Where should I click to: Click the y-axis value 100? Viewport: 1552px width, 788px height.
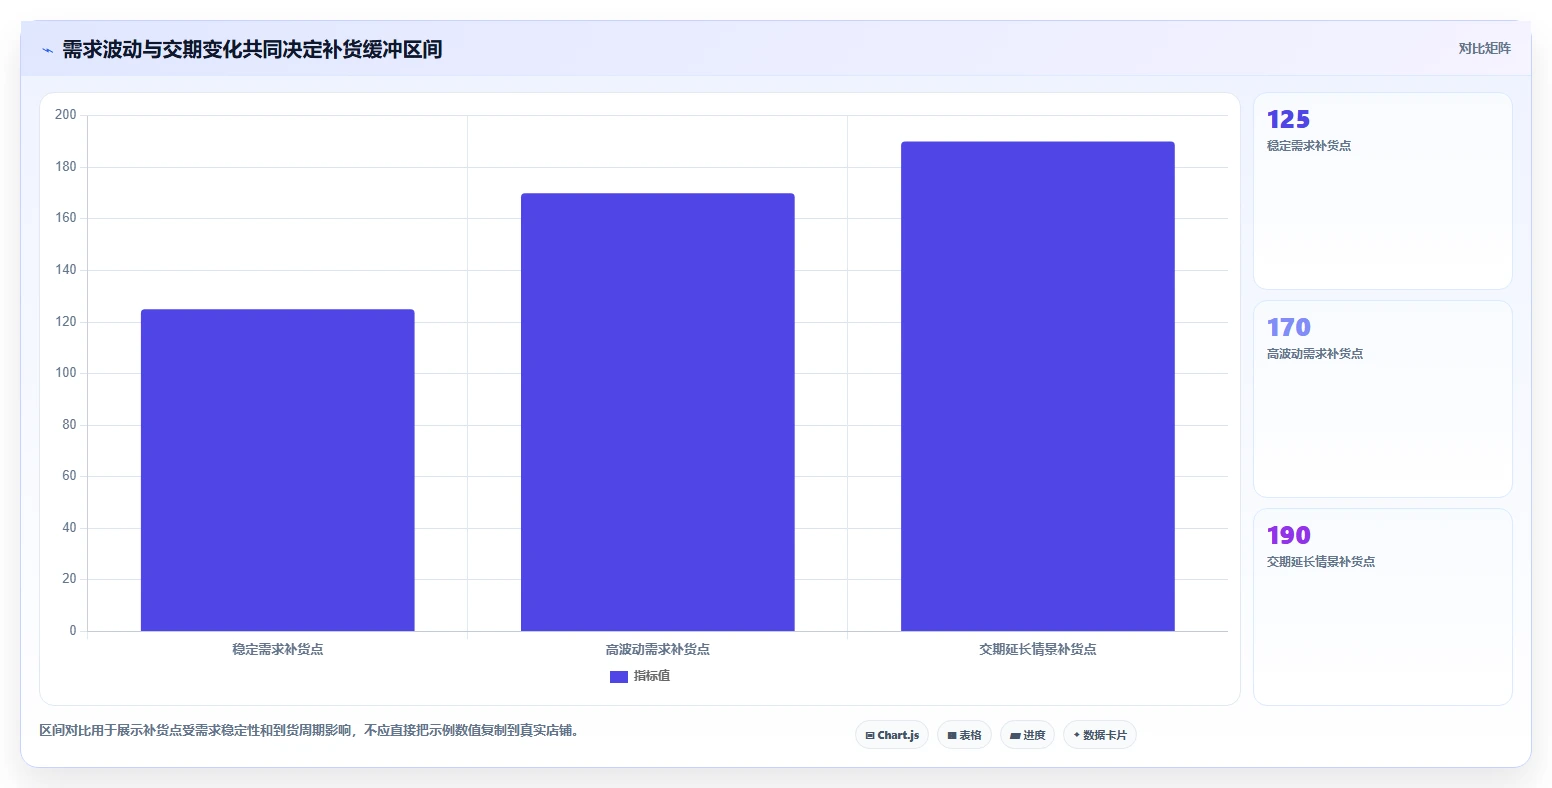(x=66, y=373)
